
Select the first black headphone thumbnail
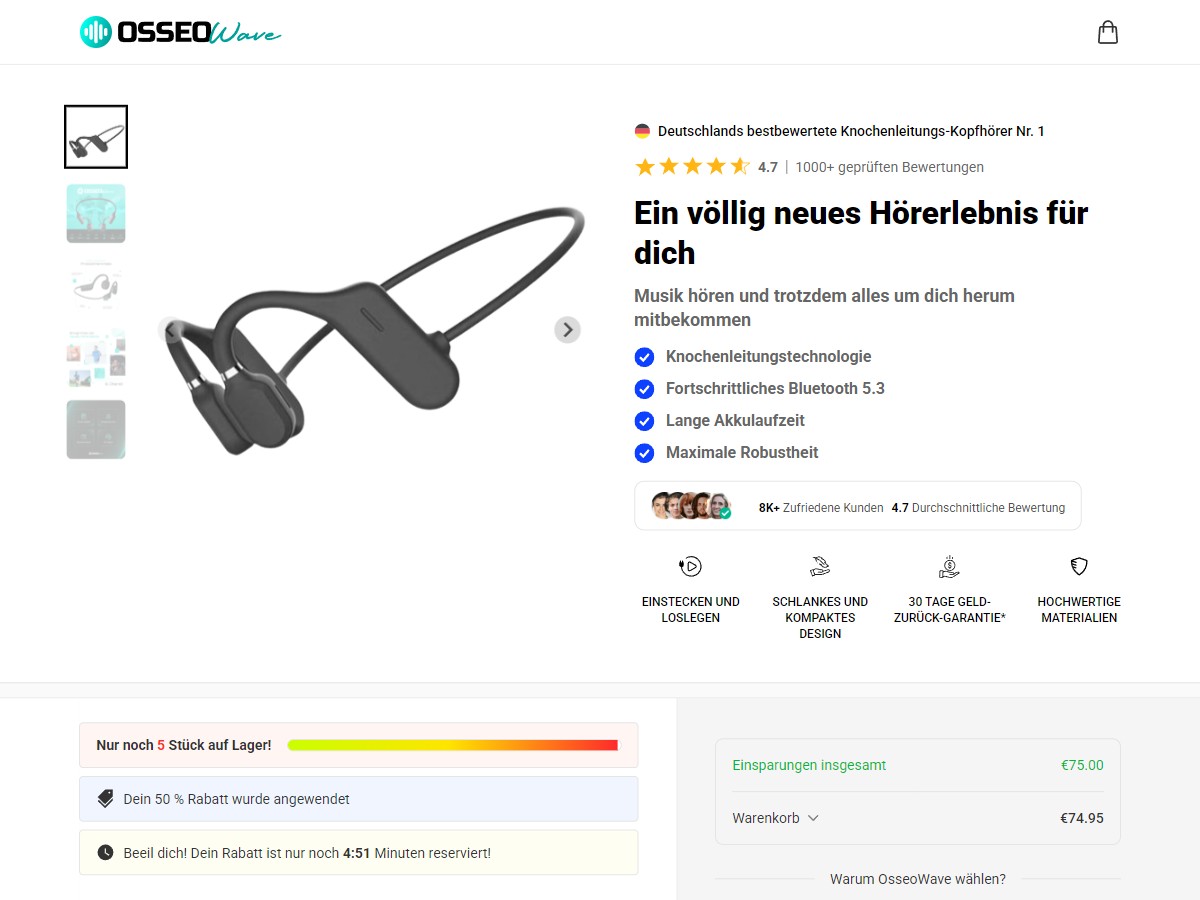pyautogui.click(x=96, y=137)
